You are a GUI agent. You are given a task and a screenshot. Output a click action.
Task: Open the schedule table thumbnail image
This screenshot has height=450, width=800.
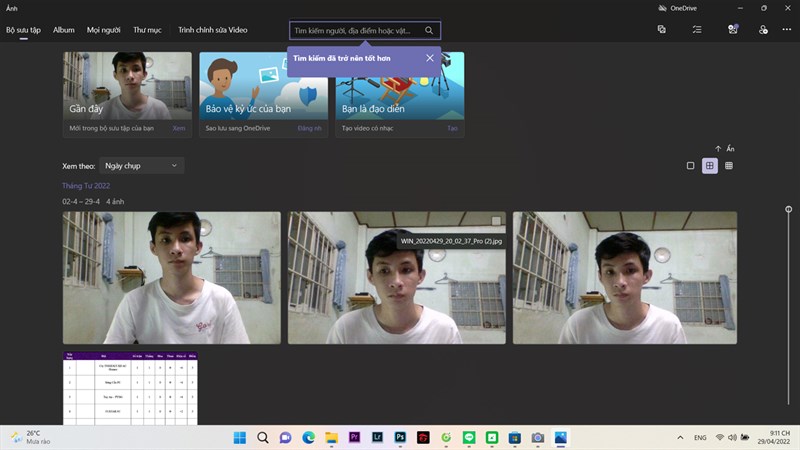click(x=130, y=388)
